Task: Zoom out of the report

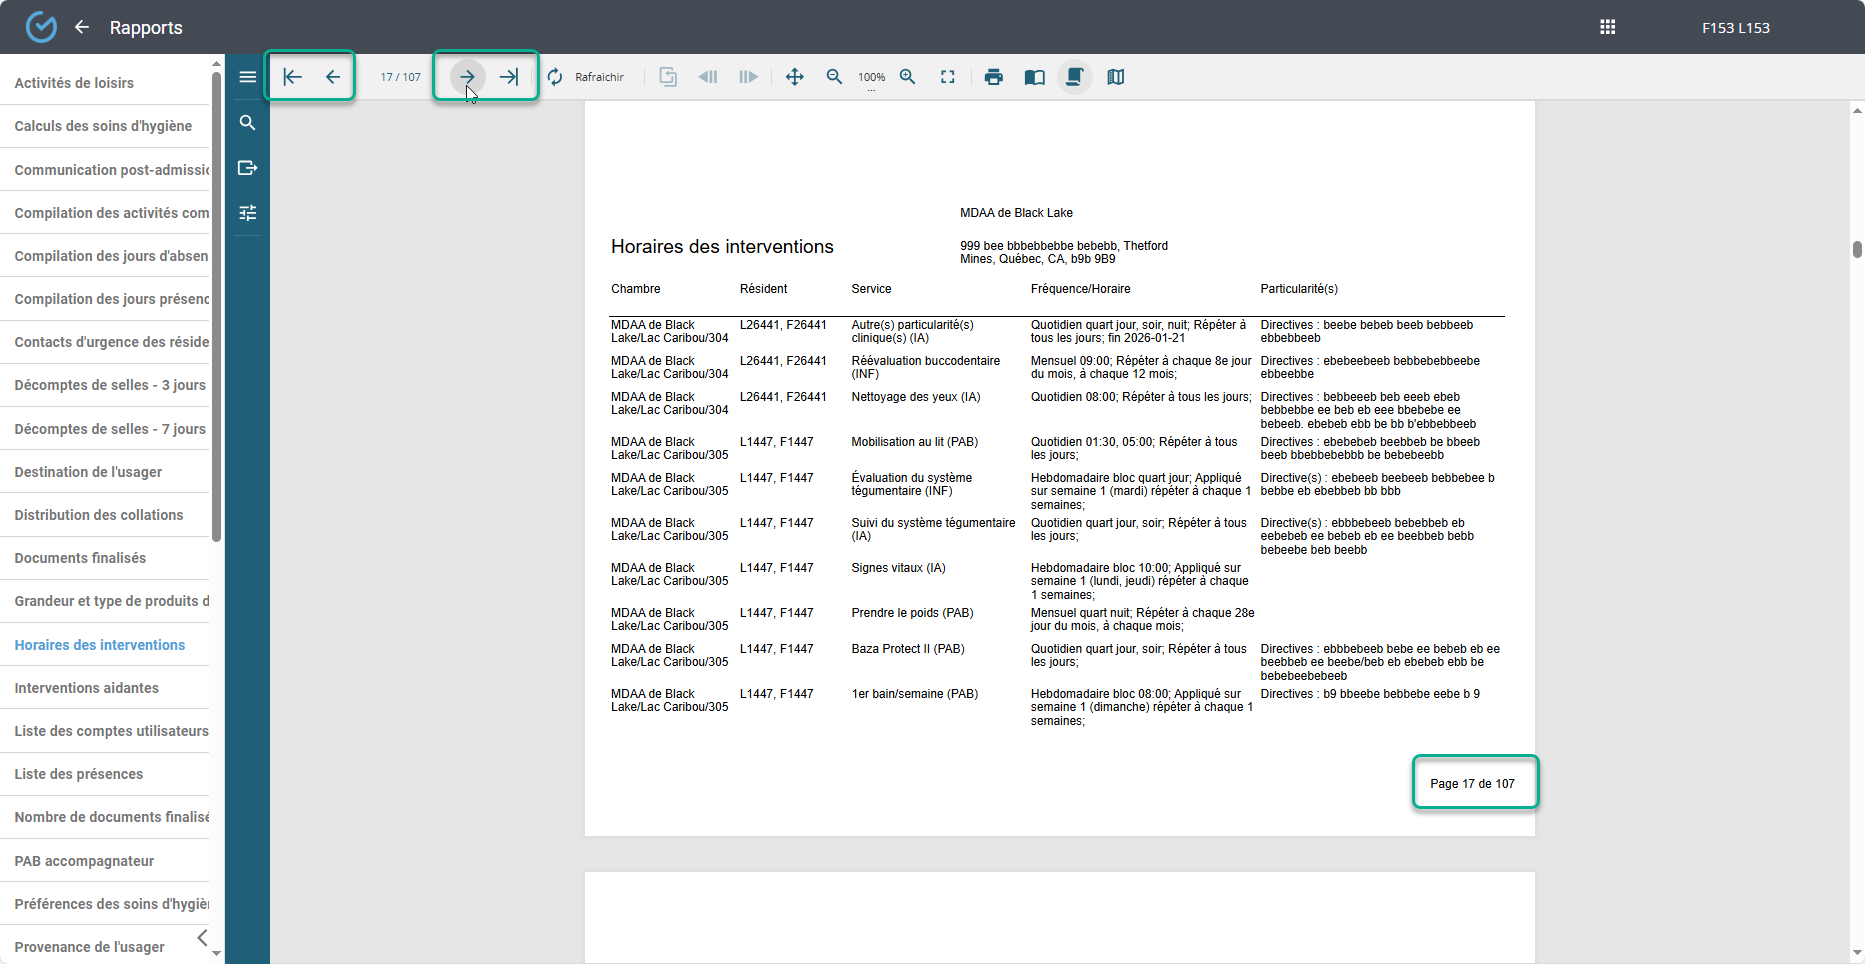Action: point(834,77)
